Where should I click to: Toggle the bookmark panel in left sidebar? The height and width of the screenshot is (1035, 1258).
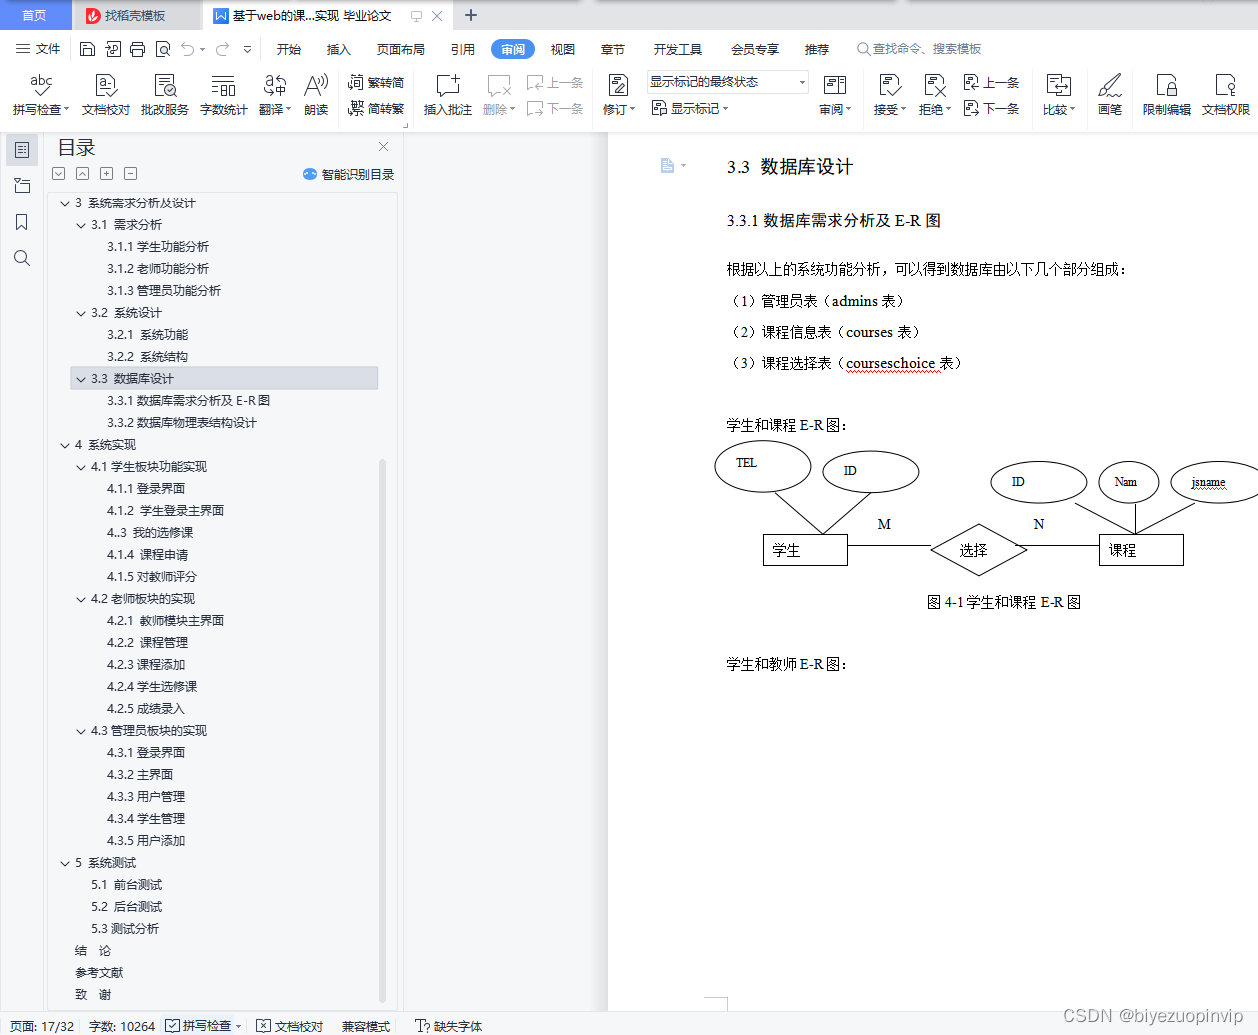coord(21,222)
